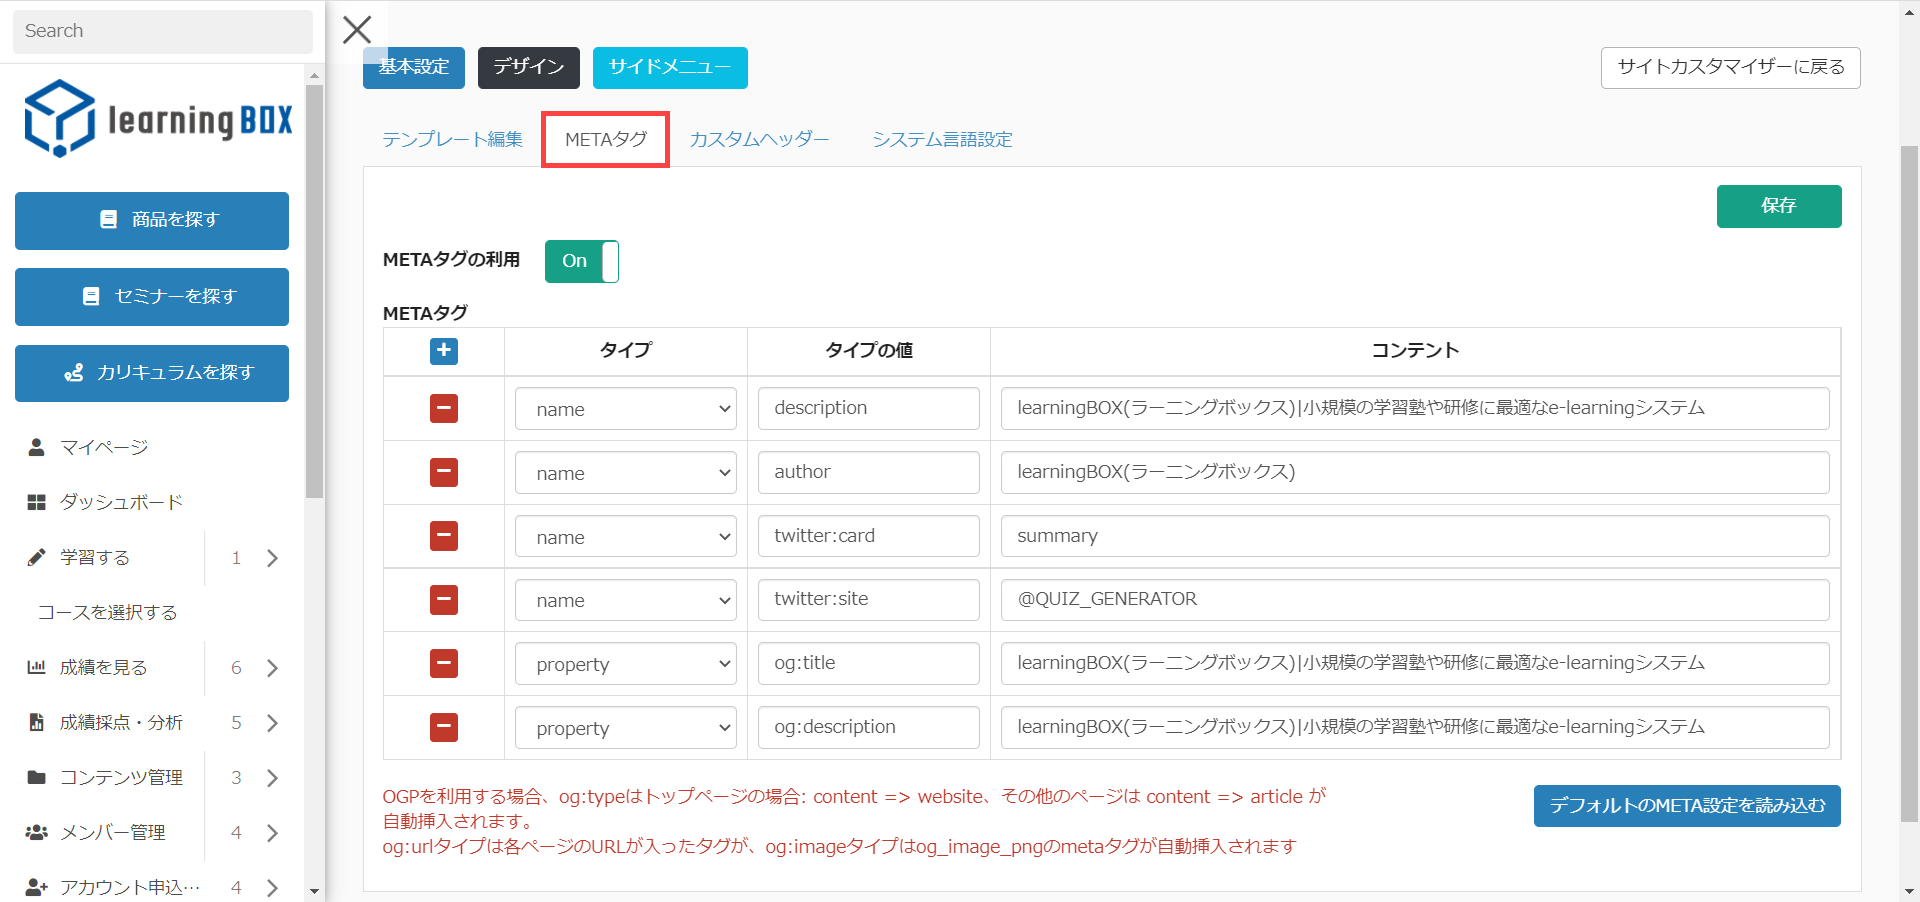Click the blue plus icon to add META tag
Viewport: 1920px width, 902px height.
pos(444,351)
